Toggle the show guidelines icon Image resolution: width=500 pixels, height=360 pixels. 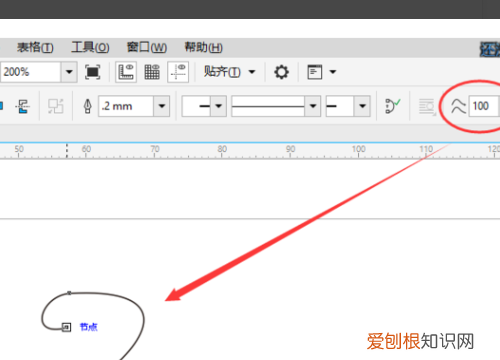178,72
